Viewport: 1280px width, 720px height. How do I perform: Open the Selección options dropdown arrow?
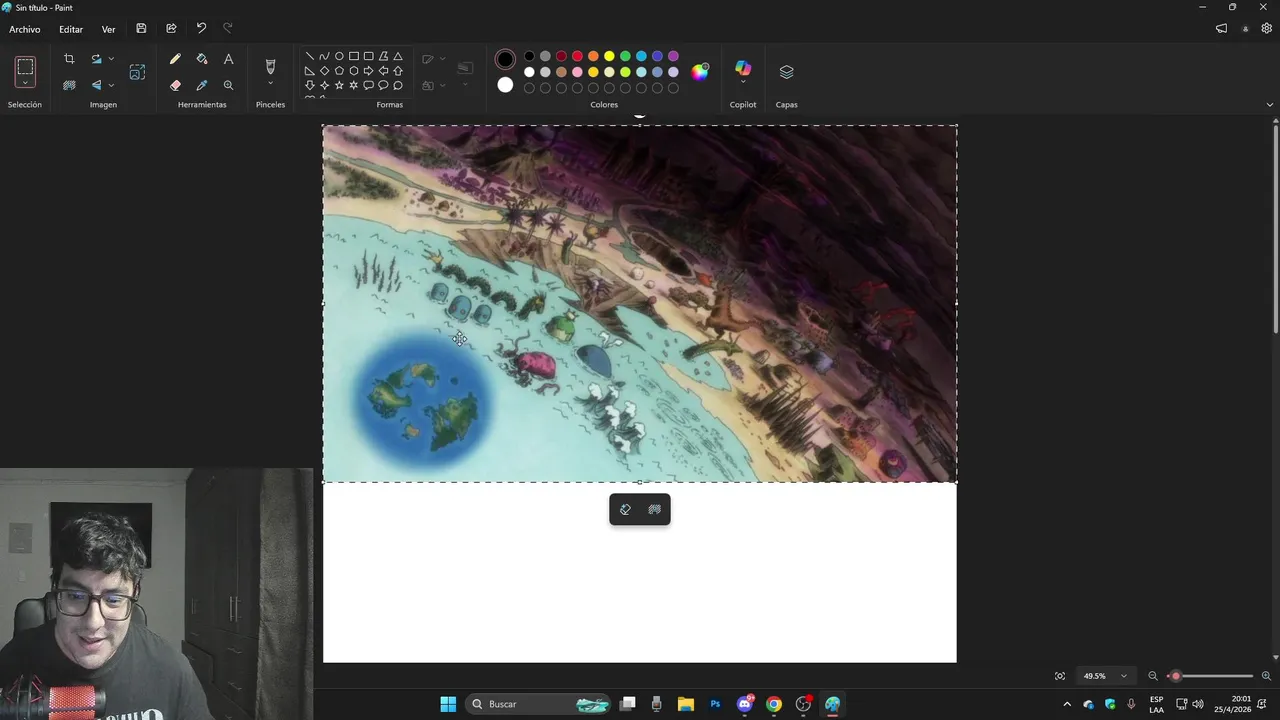(25, 84)
